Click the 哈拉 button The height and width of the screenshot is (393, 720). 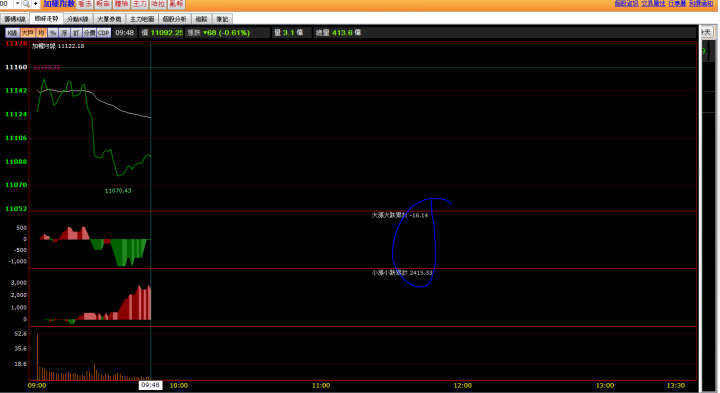click(158, 4)
